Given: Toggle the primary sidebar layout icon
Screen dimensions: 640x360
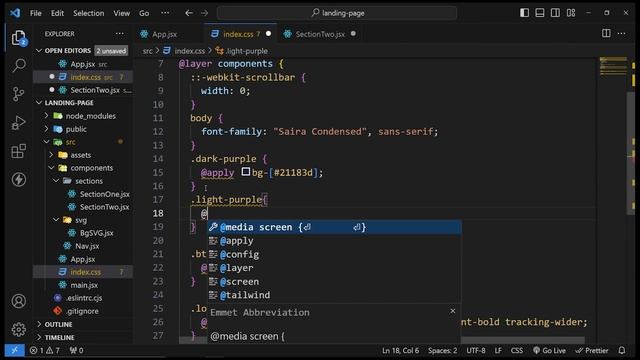Looking at the screenshot, I should 524,13.
